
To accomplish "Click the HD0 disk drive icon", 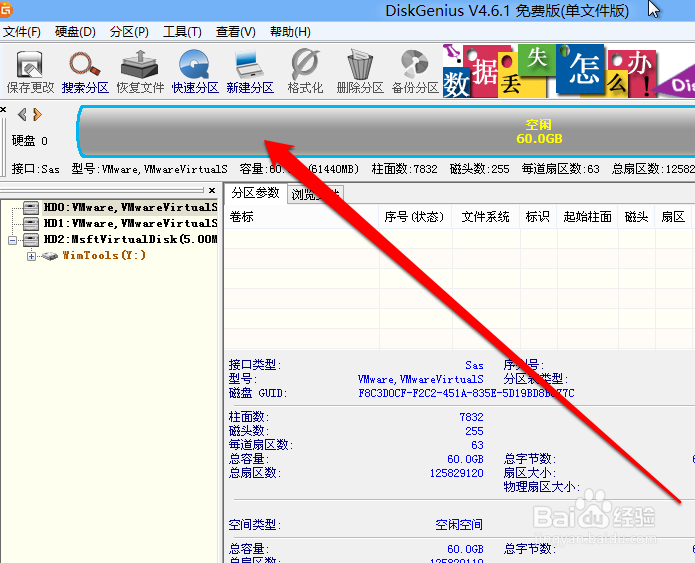I will pyautogui.click(x=31, y=207).
